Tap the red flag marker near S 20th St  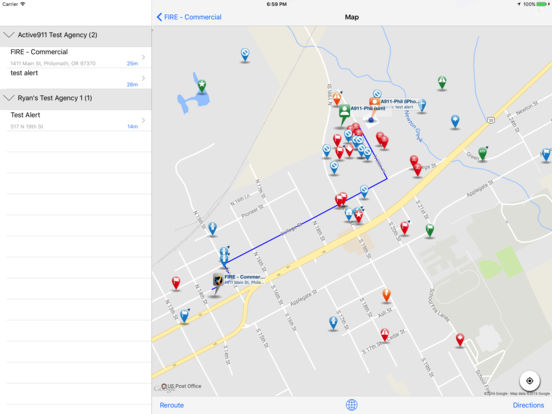pos(404,228)
